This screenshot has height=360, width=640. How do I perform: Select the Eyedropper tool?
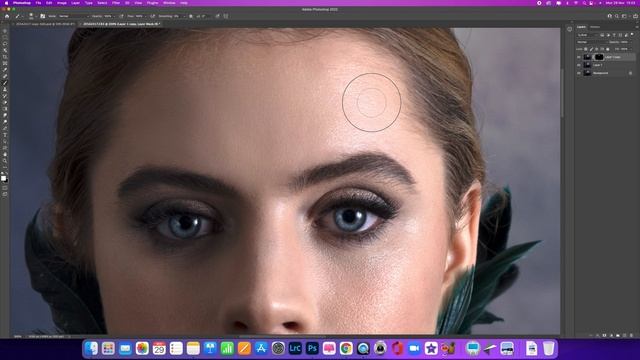[x=5, y=70]
